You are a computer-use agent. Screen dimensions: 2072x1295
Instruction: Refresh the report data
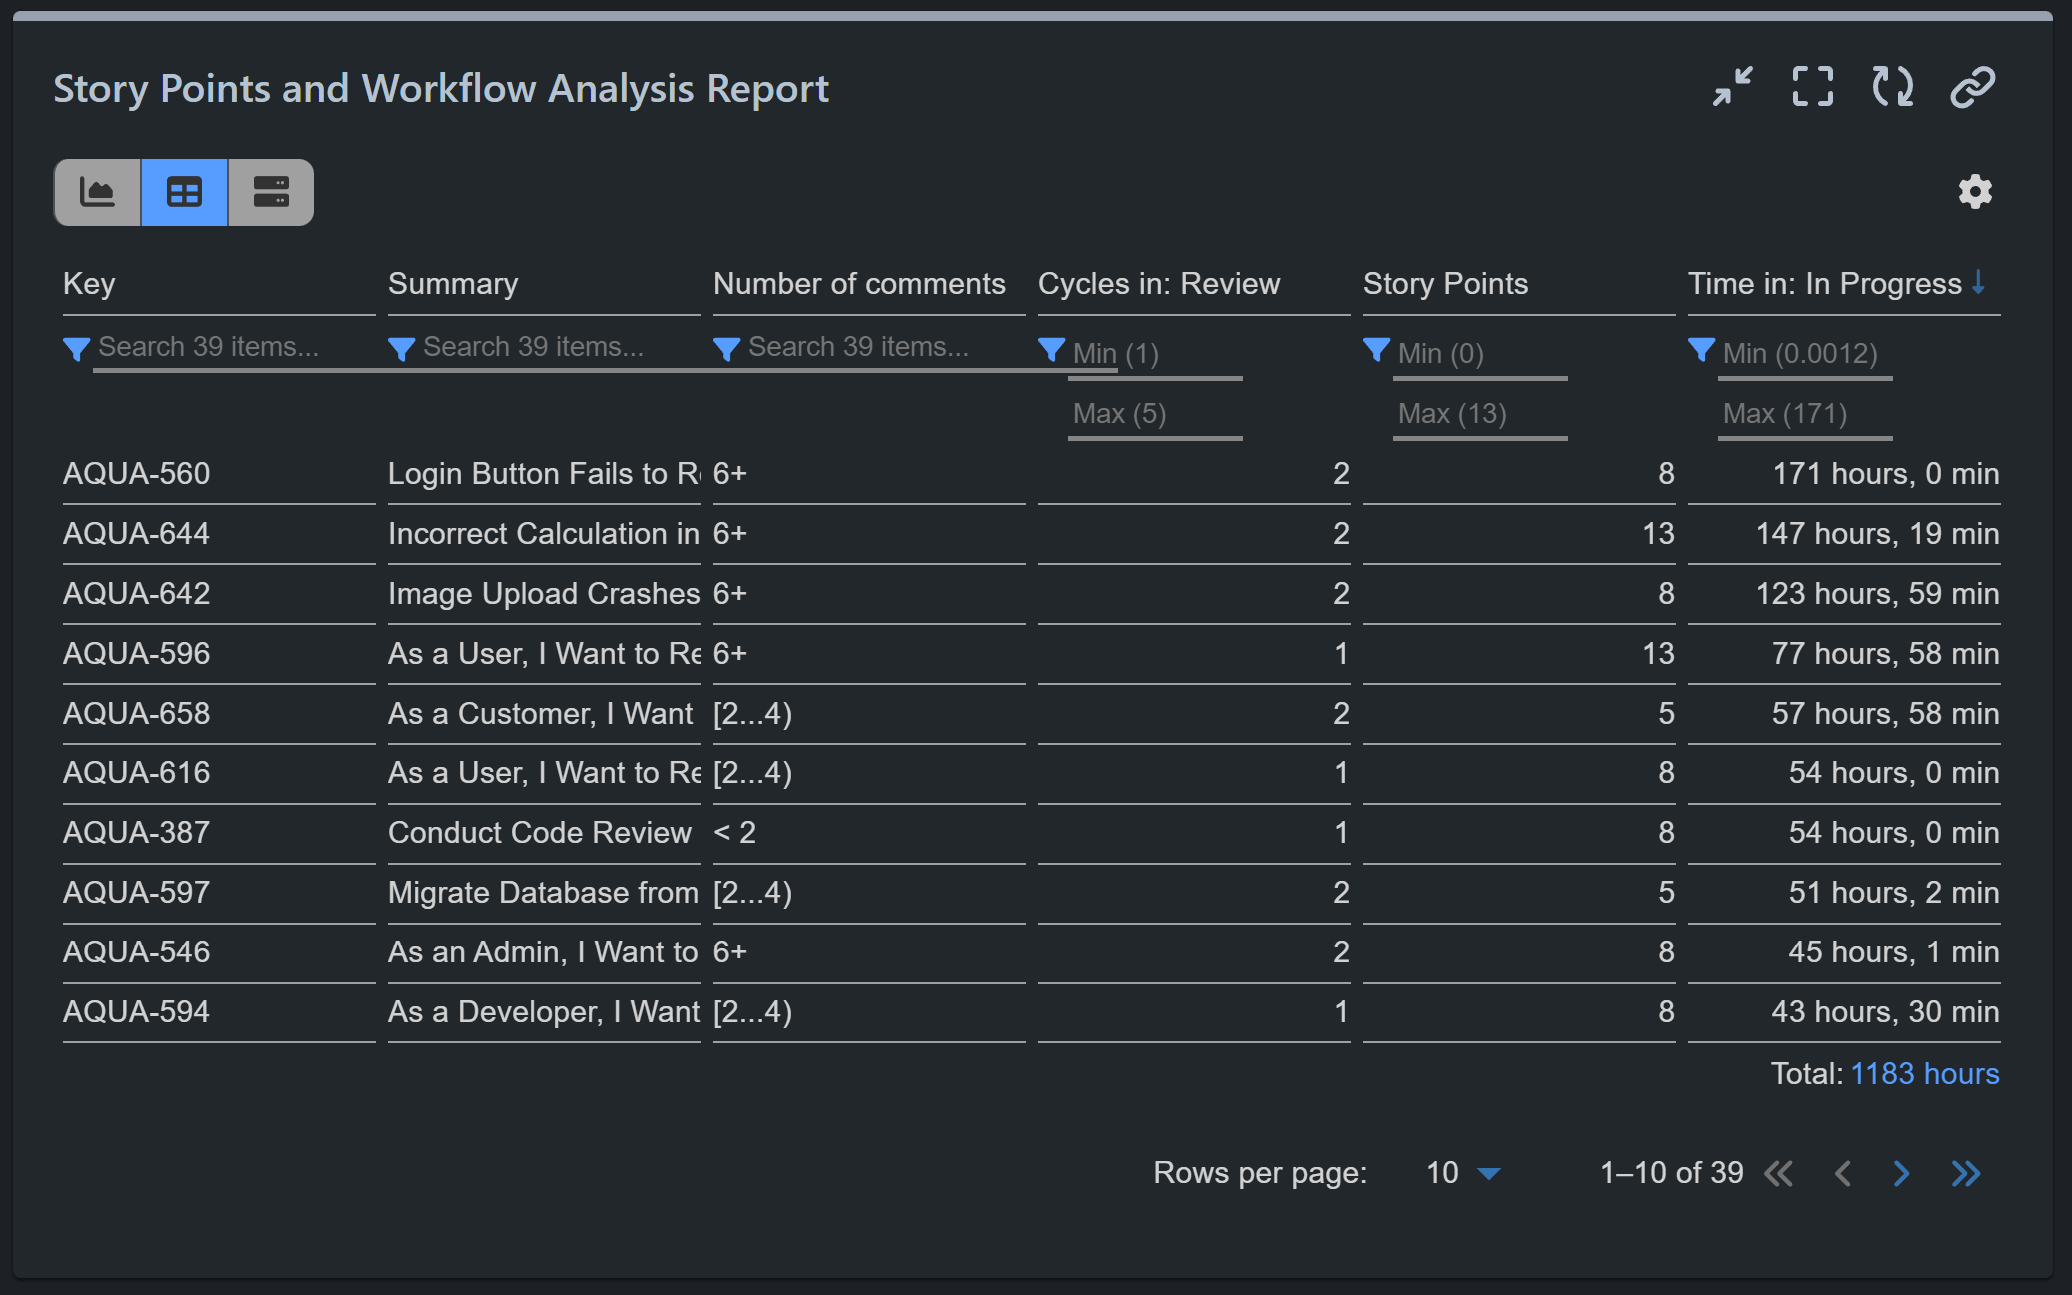pos(1890,87)
